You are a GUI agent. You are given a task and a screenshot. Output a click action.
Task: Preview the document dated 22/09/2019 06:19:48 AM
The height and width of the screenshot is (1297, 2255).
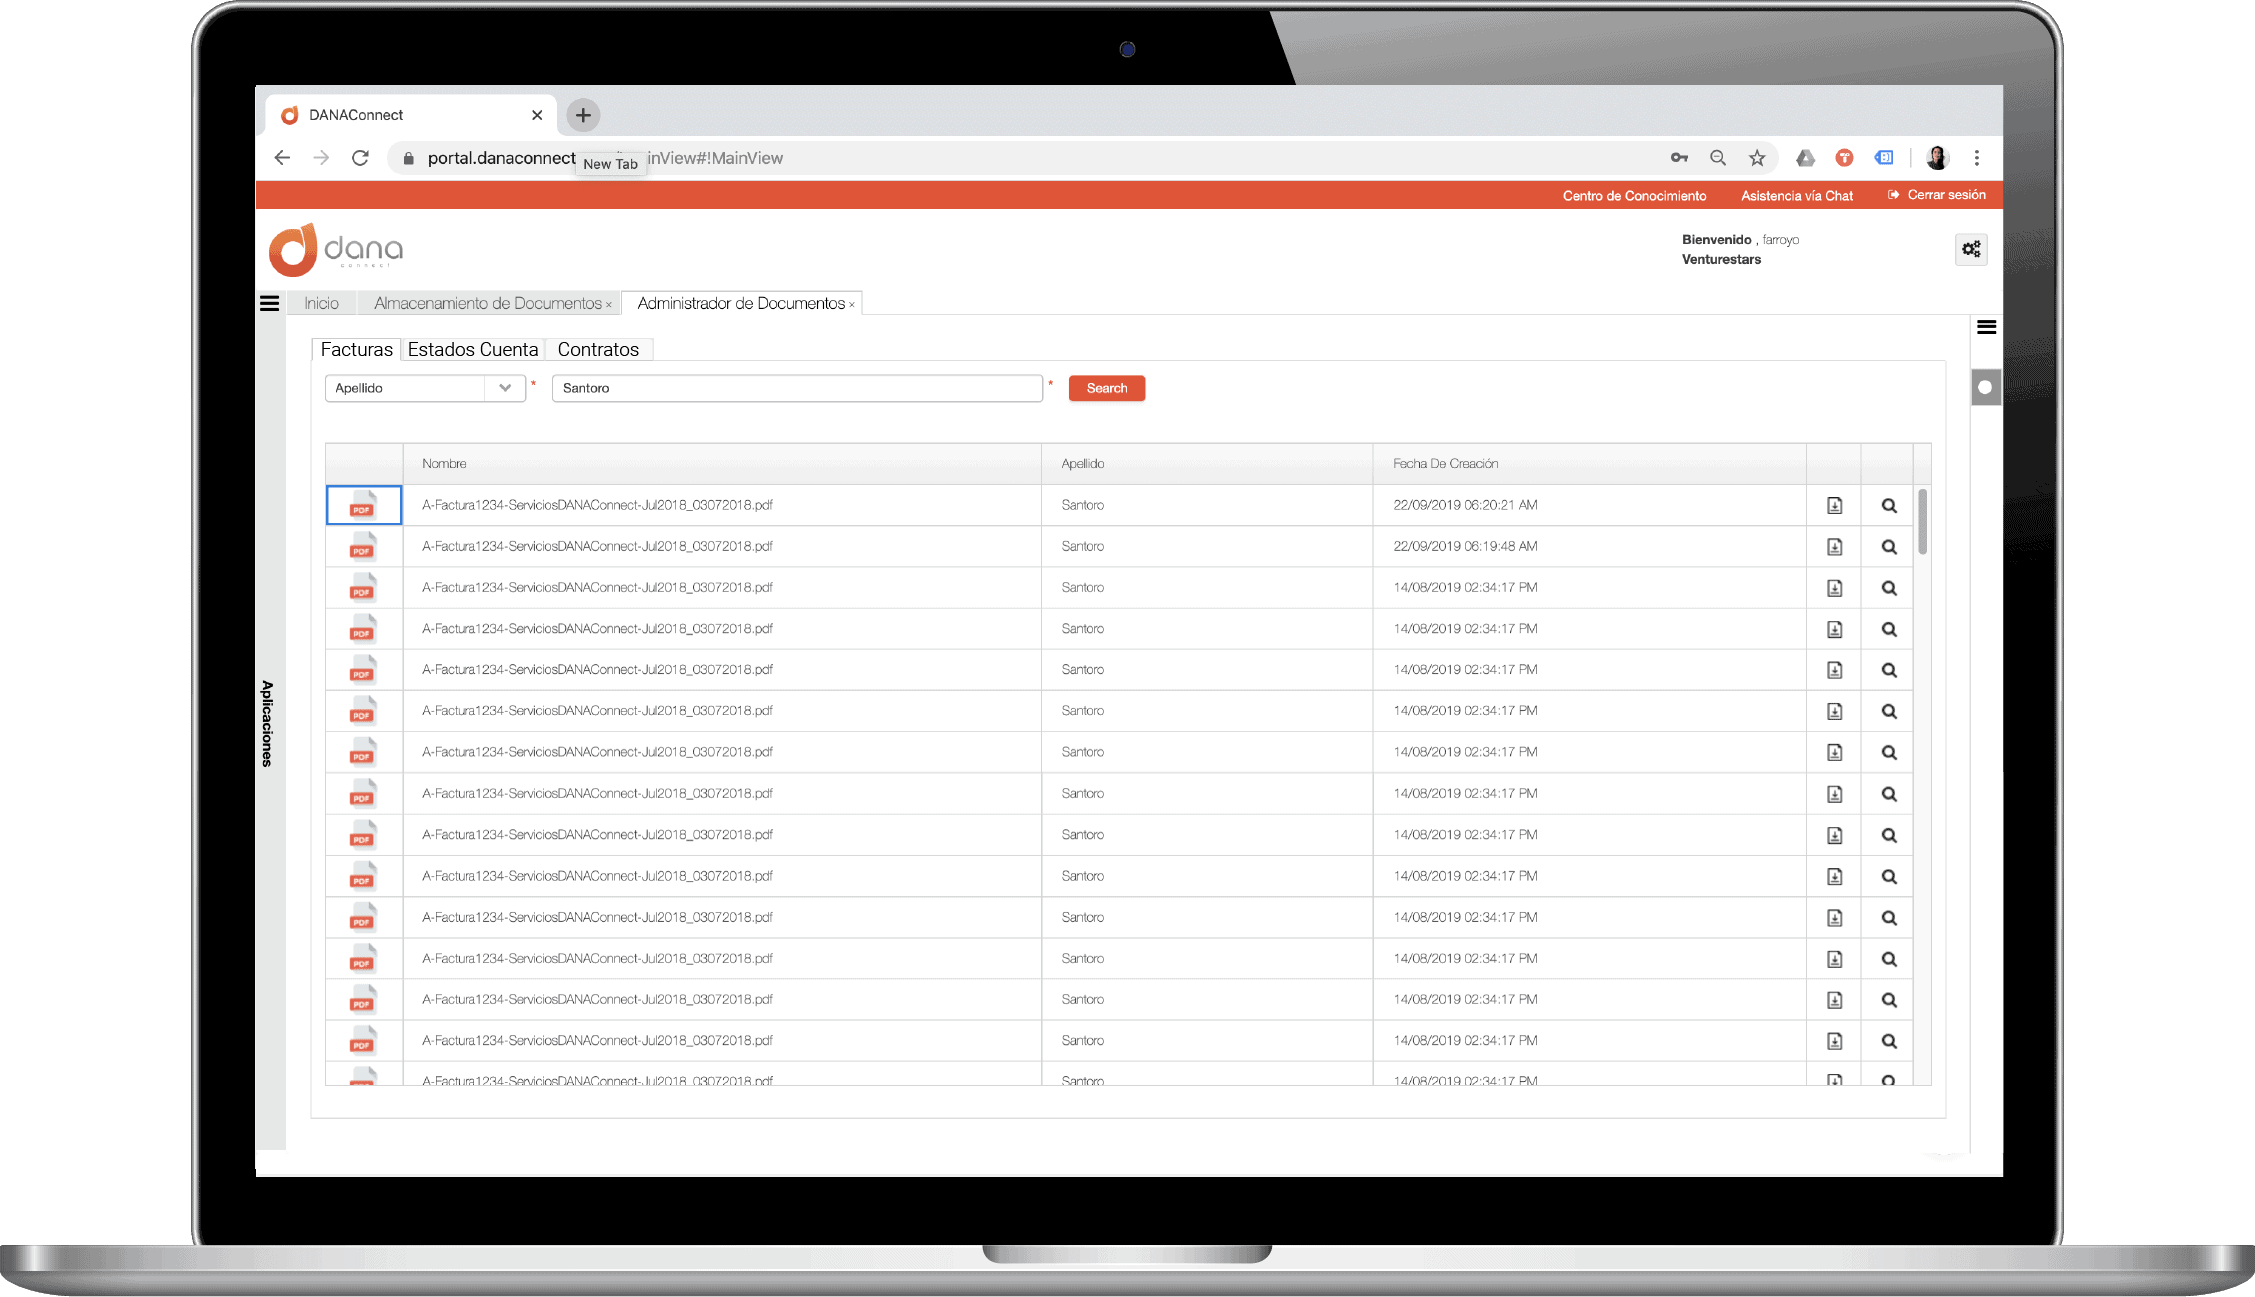click(x=1888, y=547)
